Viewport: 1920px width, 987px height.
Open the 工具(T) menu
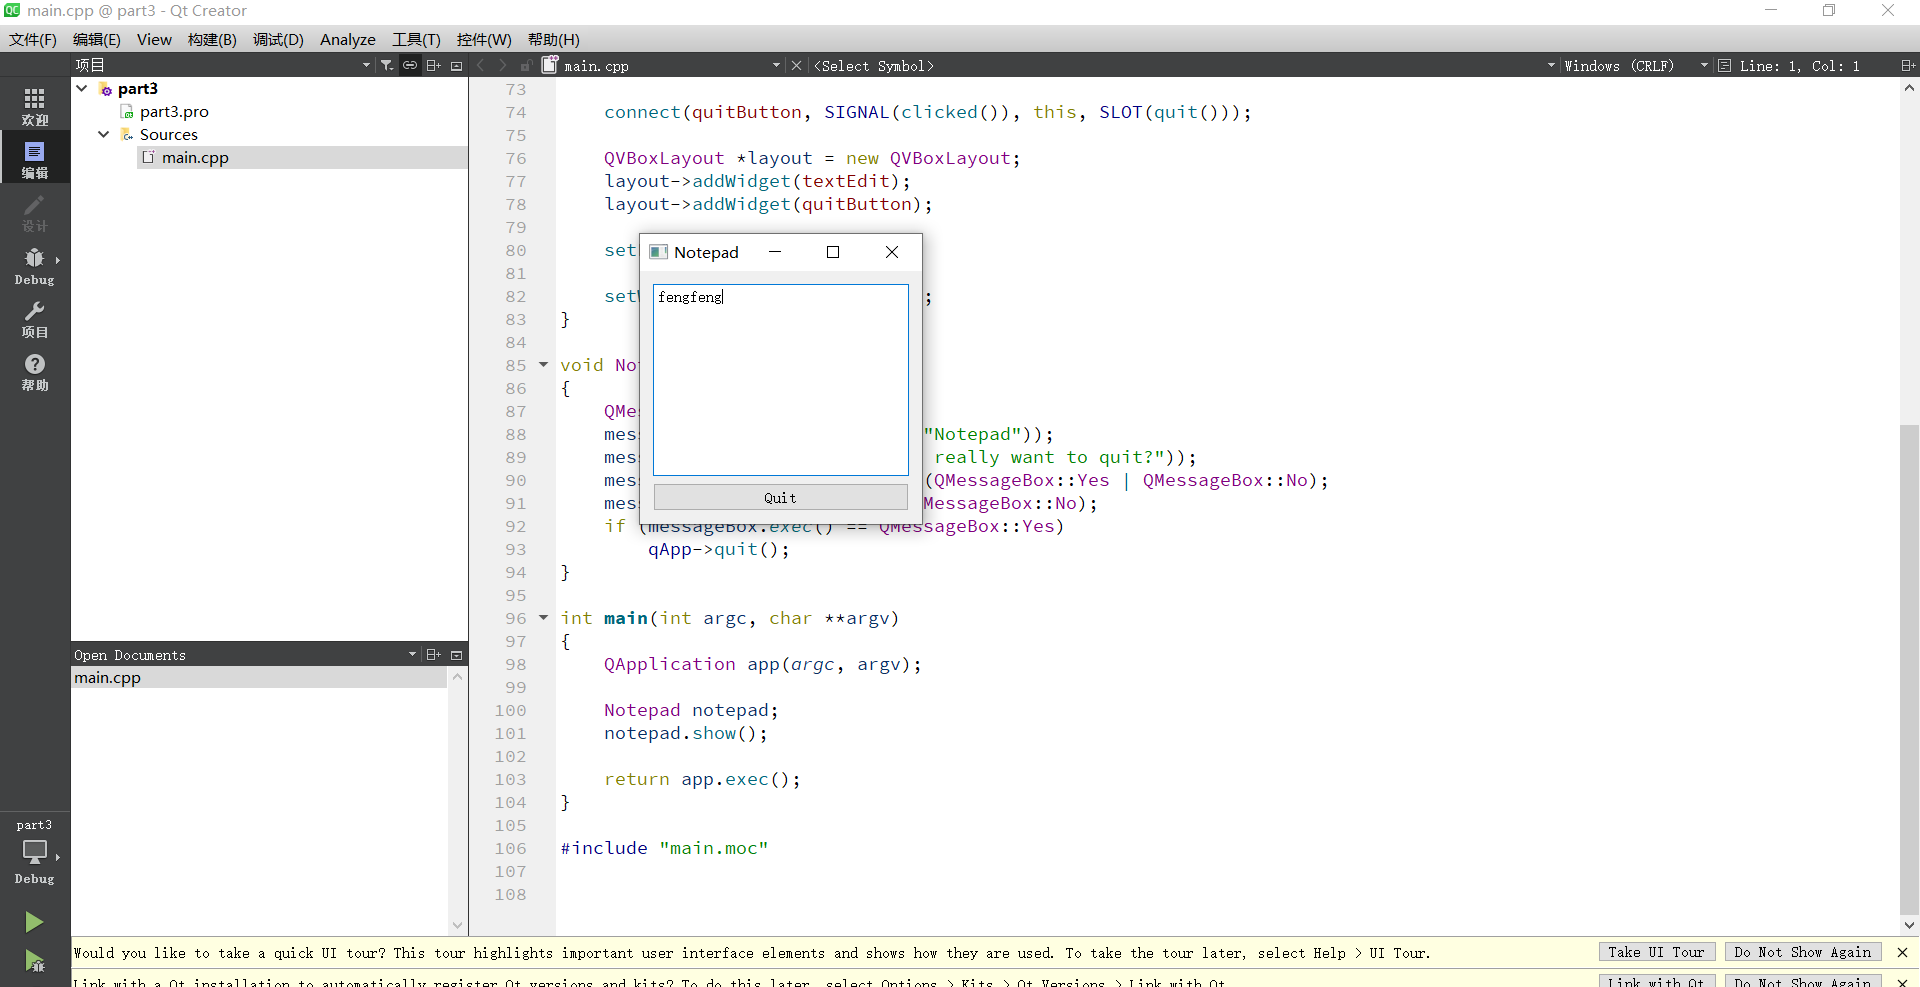(416, 39)
